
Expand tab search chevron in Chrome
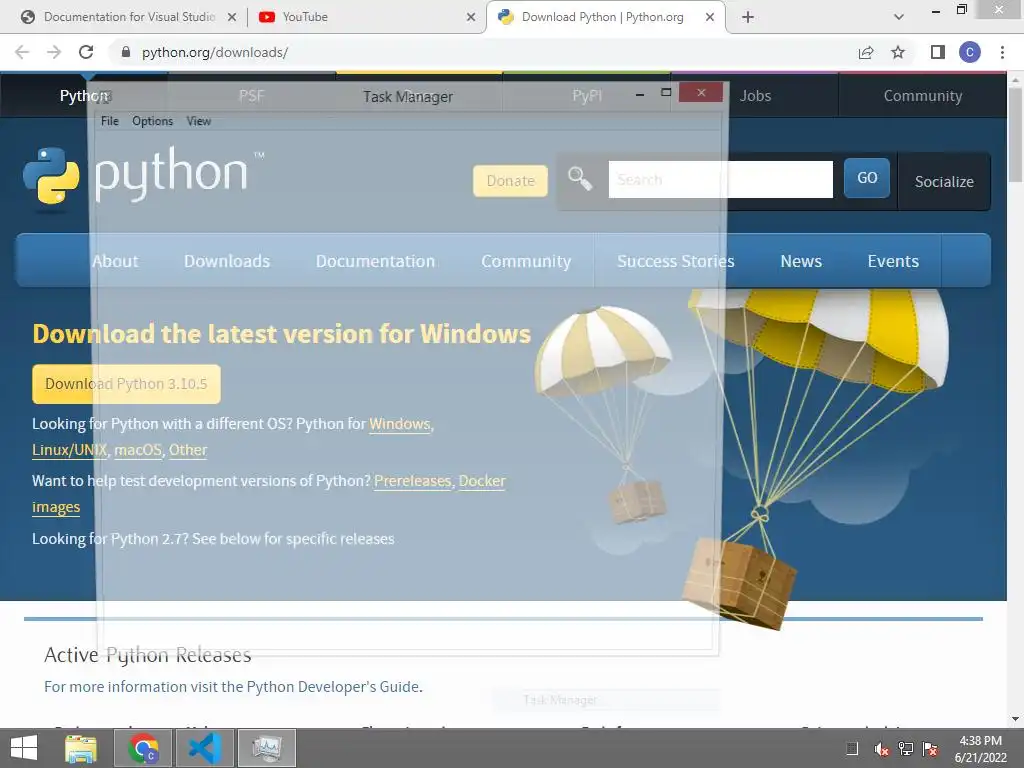[x=899, y=18]
